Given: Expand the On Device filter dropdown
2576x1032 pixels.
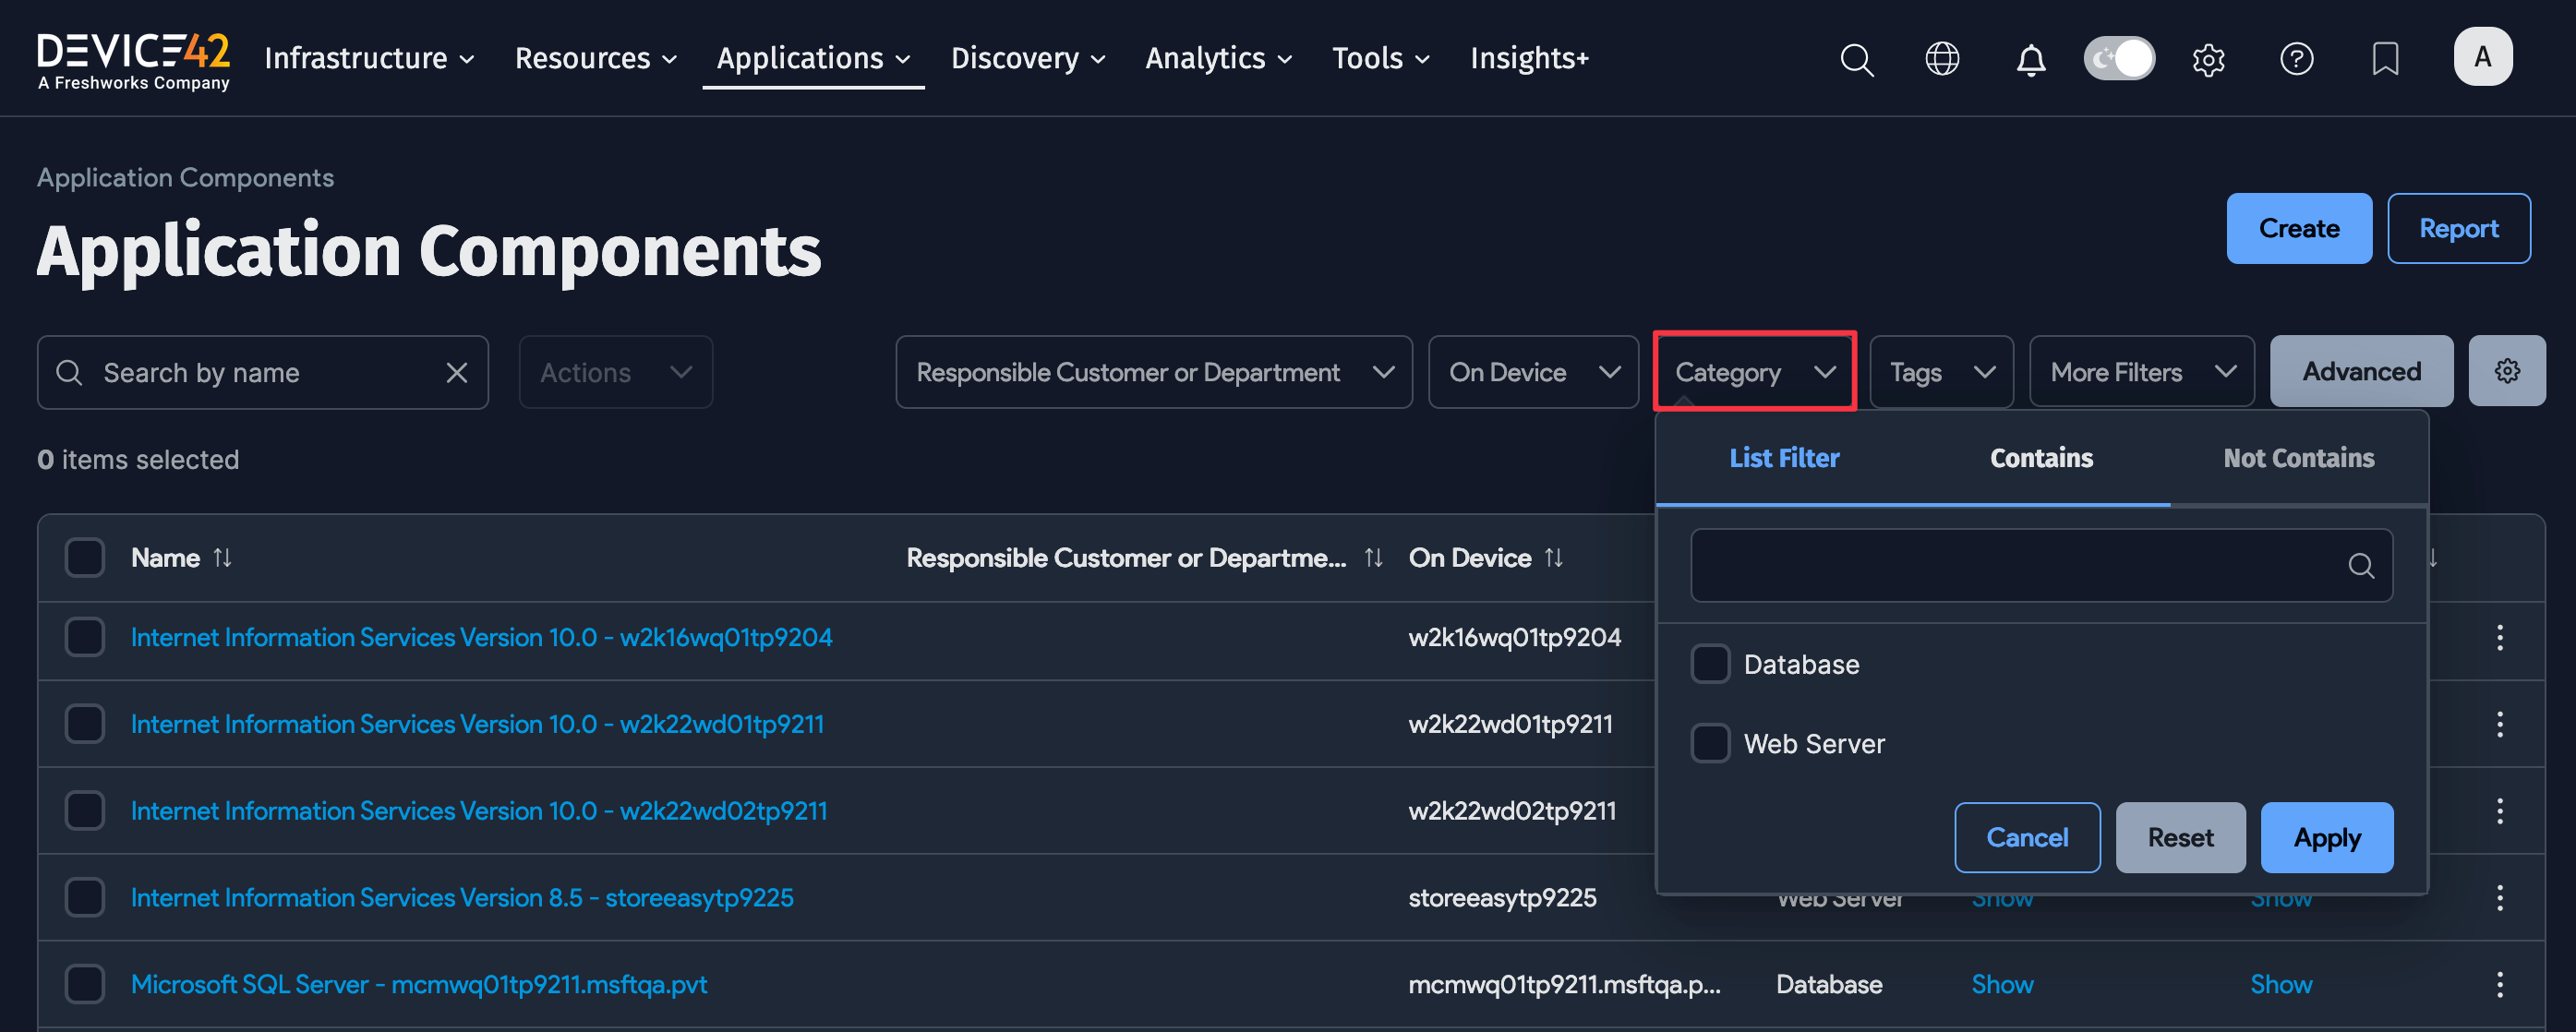Looking at the screenshot, I should (x=1533, y=371).
